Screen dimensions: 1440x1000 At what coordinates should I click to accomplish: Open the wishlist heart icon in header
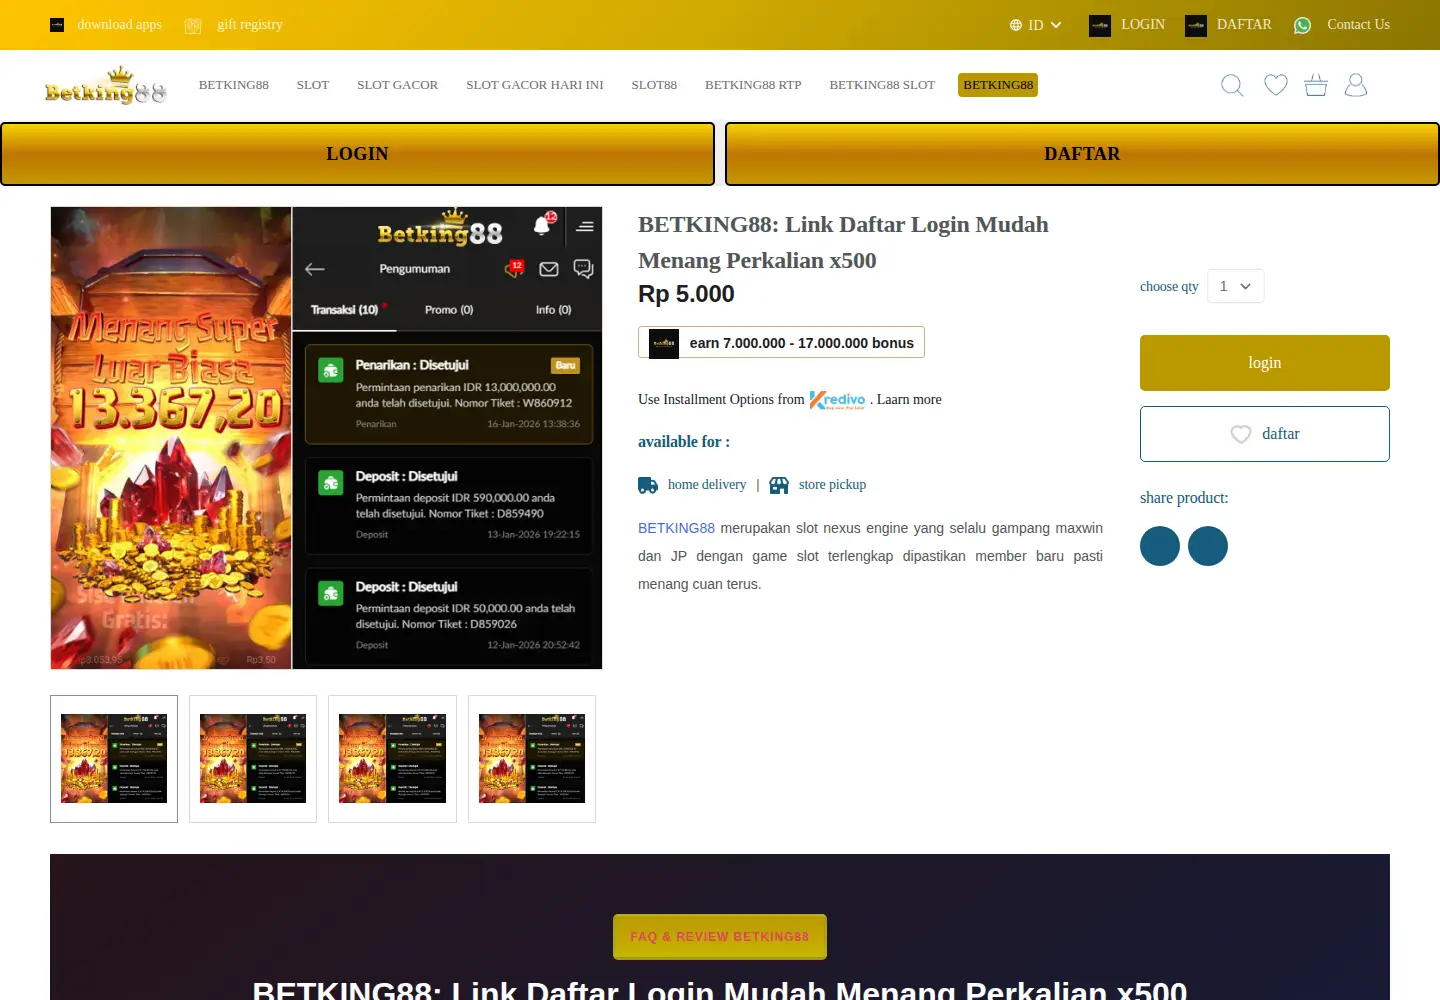coord(1276,85)
